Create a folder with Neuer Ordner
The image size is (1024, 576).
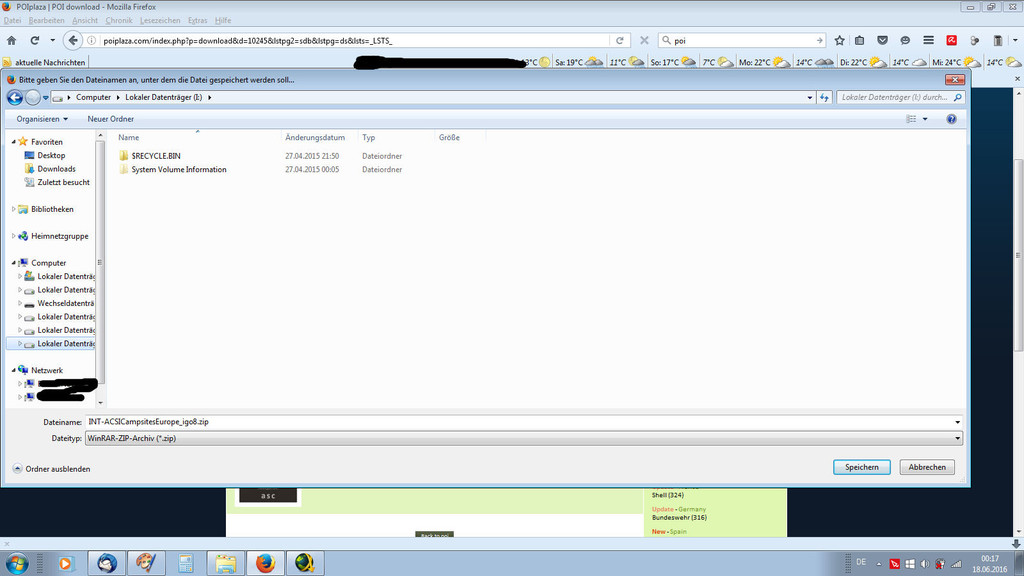110,119
